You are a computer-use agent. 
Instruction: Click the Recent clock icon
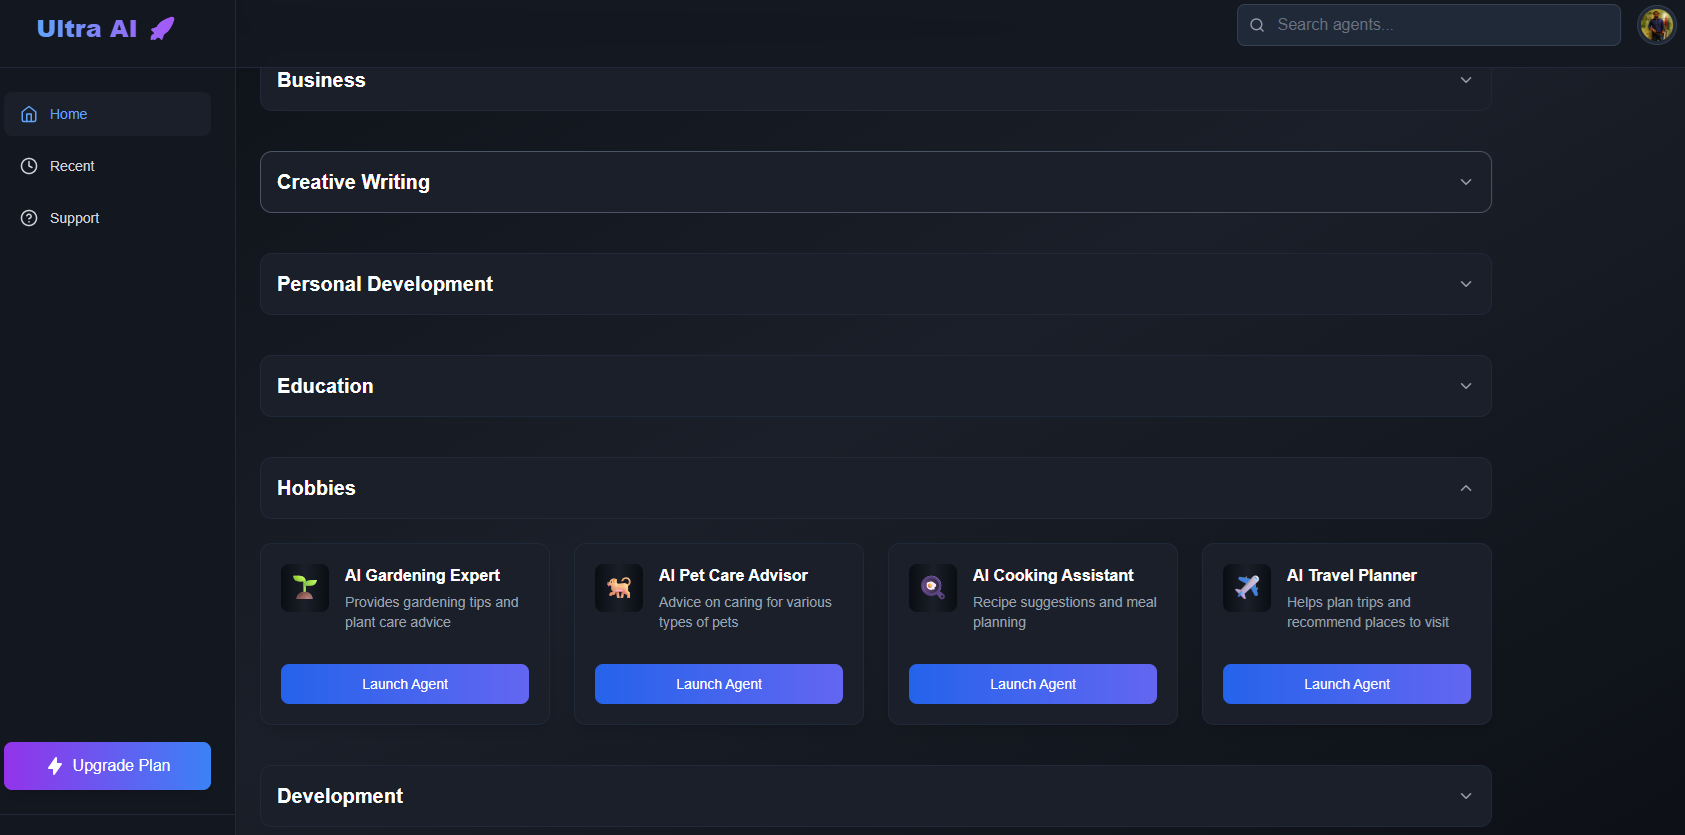[x=29, y=166]
